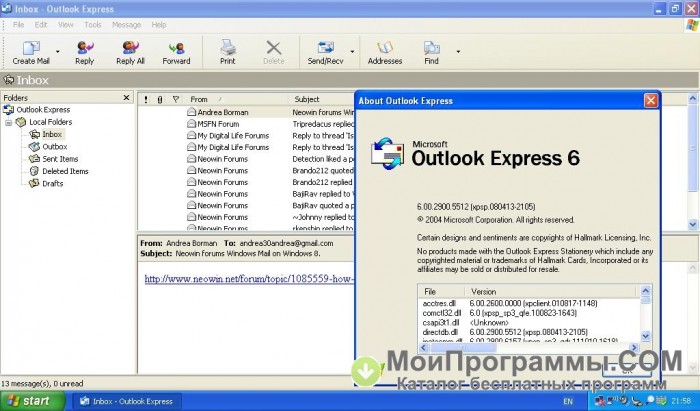Click the system tray clock 21:58

pos(681,401)
